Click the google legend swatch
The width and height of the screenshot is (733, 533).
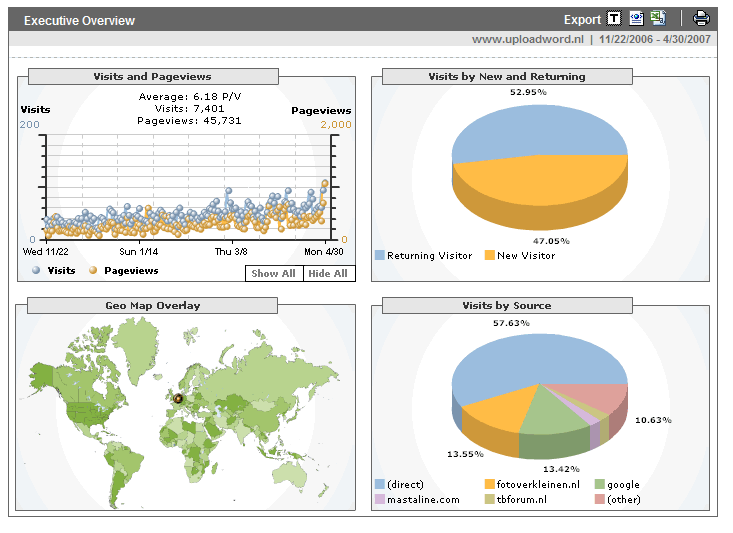point(600,484)
